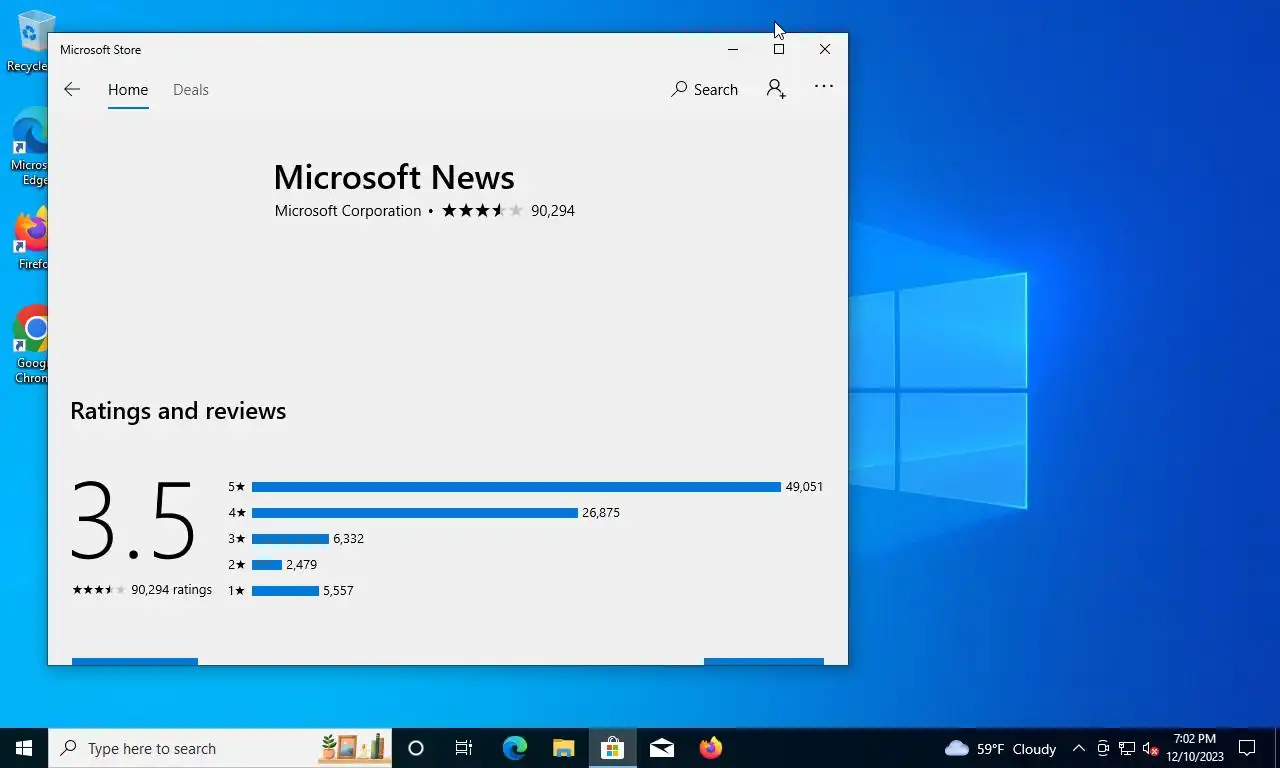Click the header star rating 90,294
1280x768 pixels.
(509, 211)
